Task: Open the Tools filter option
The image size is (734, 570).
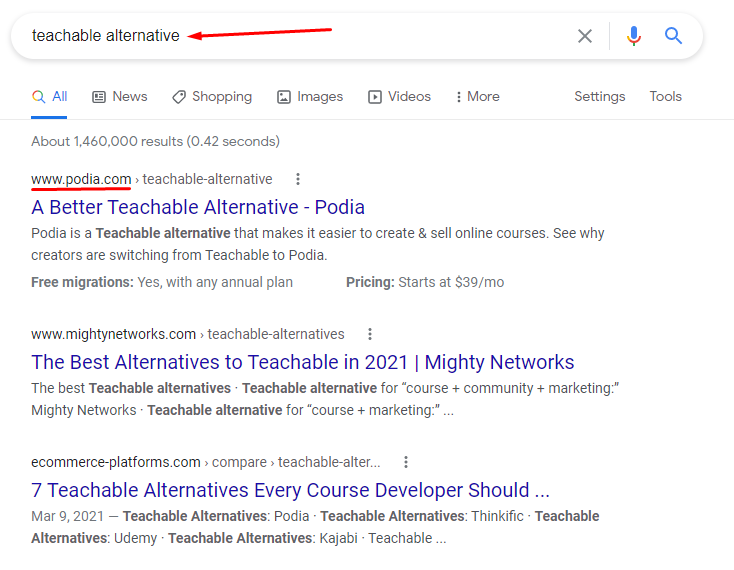Action: [x=665, y=96]
